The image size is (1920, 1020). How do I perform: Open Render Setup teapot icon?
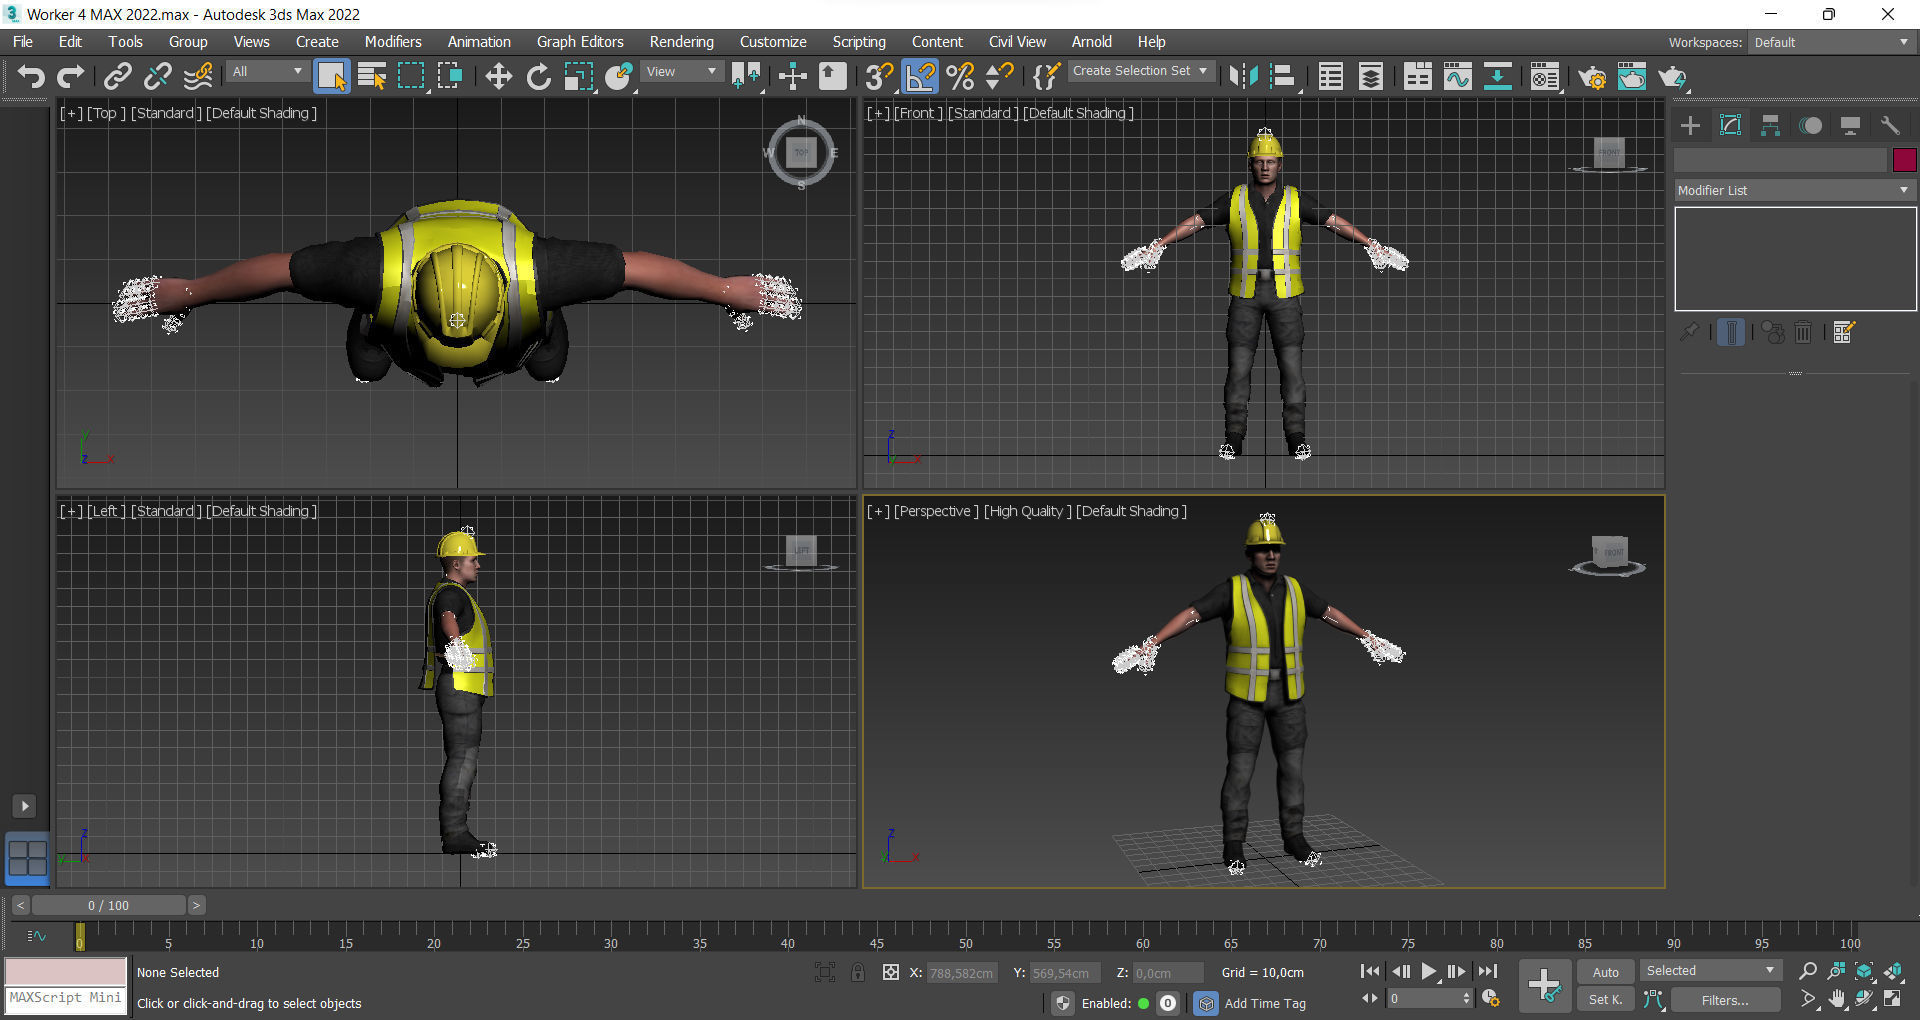pyautogui.click(x=1592, y=76)
